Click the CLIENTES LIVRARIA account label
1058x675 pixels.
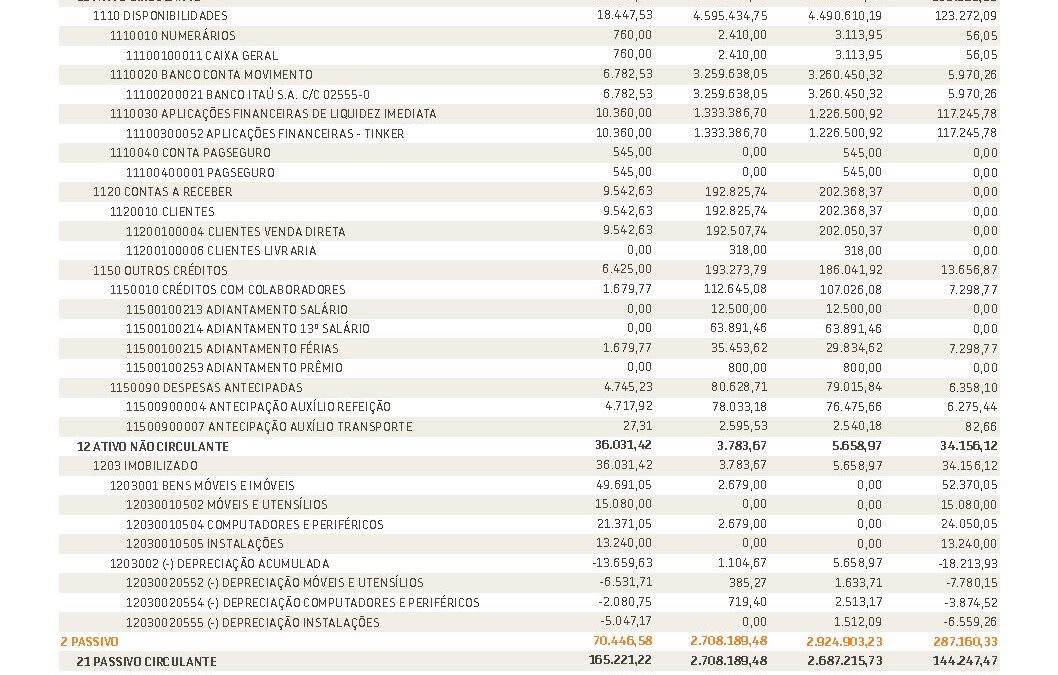[221, 251]
